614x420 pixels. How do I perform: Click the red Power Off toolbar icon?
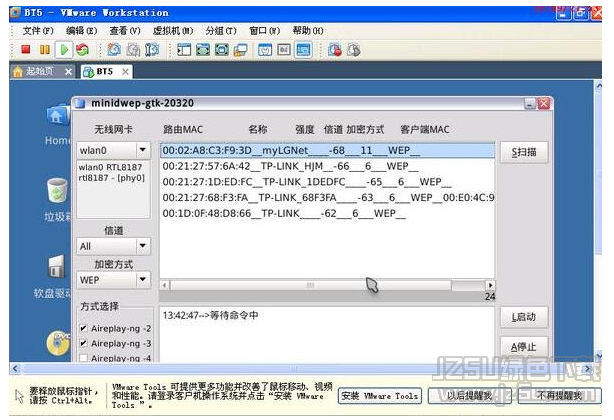tap(26, 50)
